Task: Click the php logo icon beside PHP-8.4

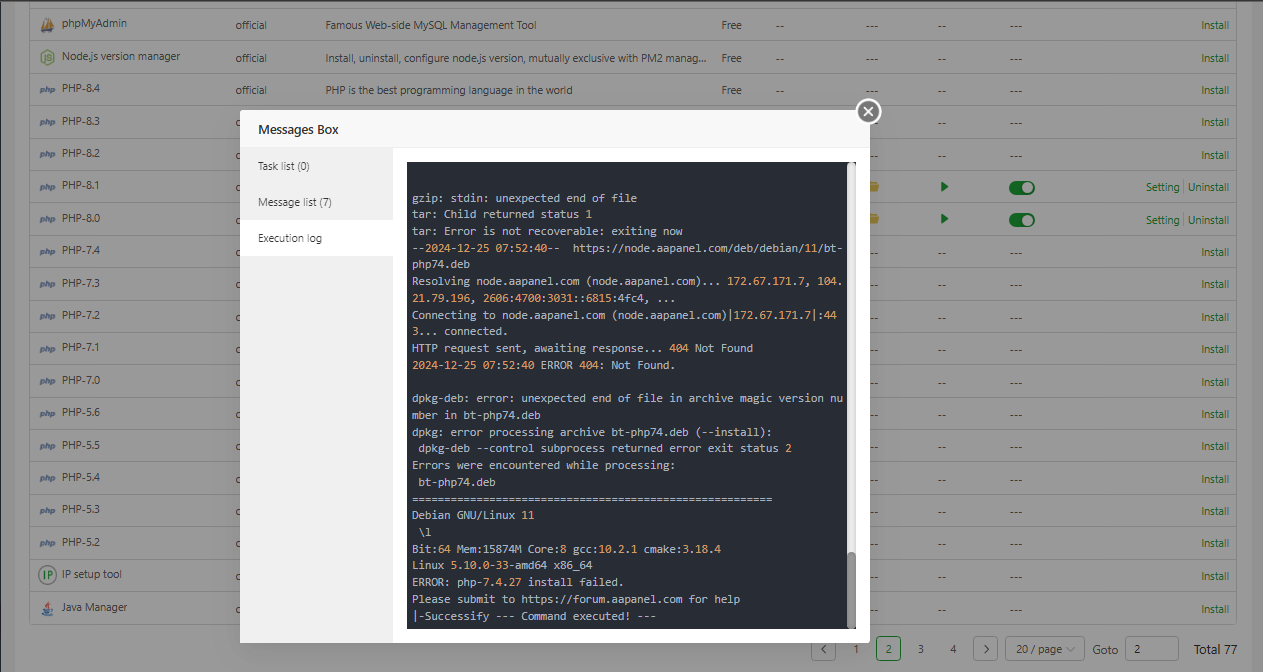Action: 47,90
